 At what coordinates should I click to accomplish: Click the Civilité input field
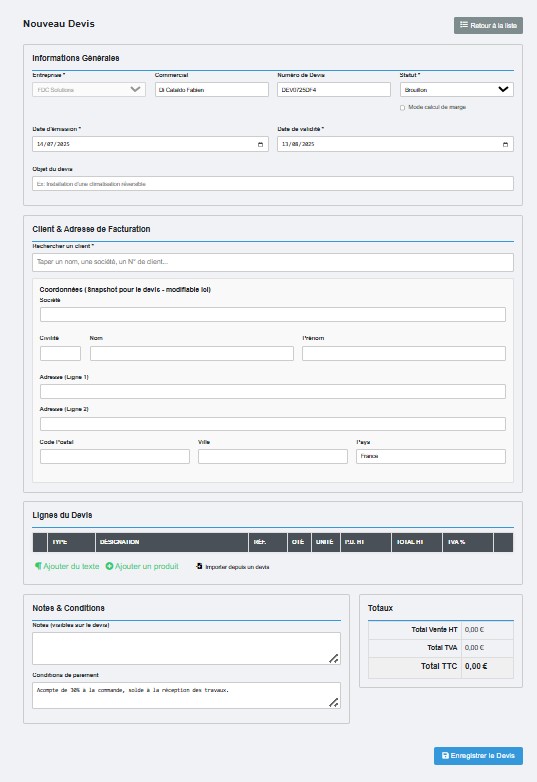click(60, 354)
